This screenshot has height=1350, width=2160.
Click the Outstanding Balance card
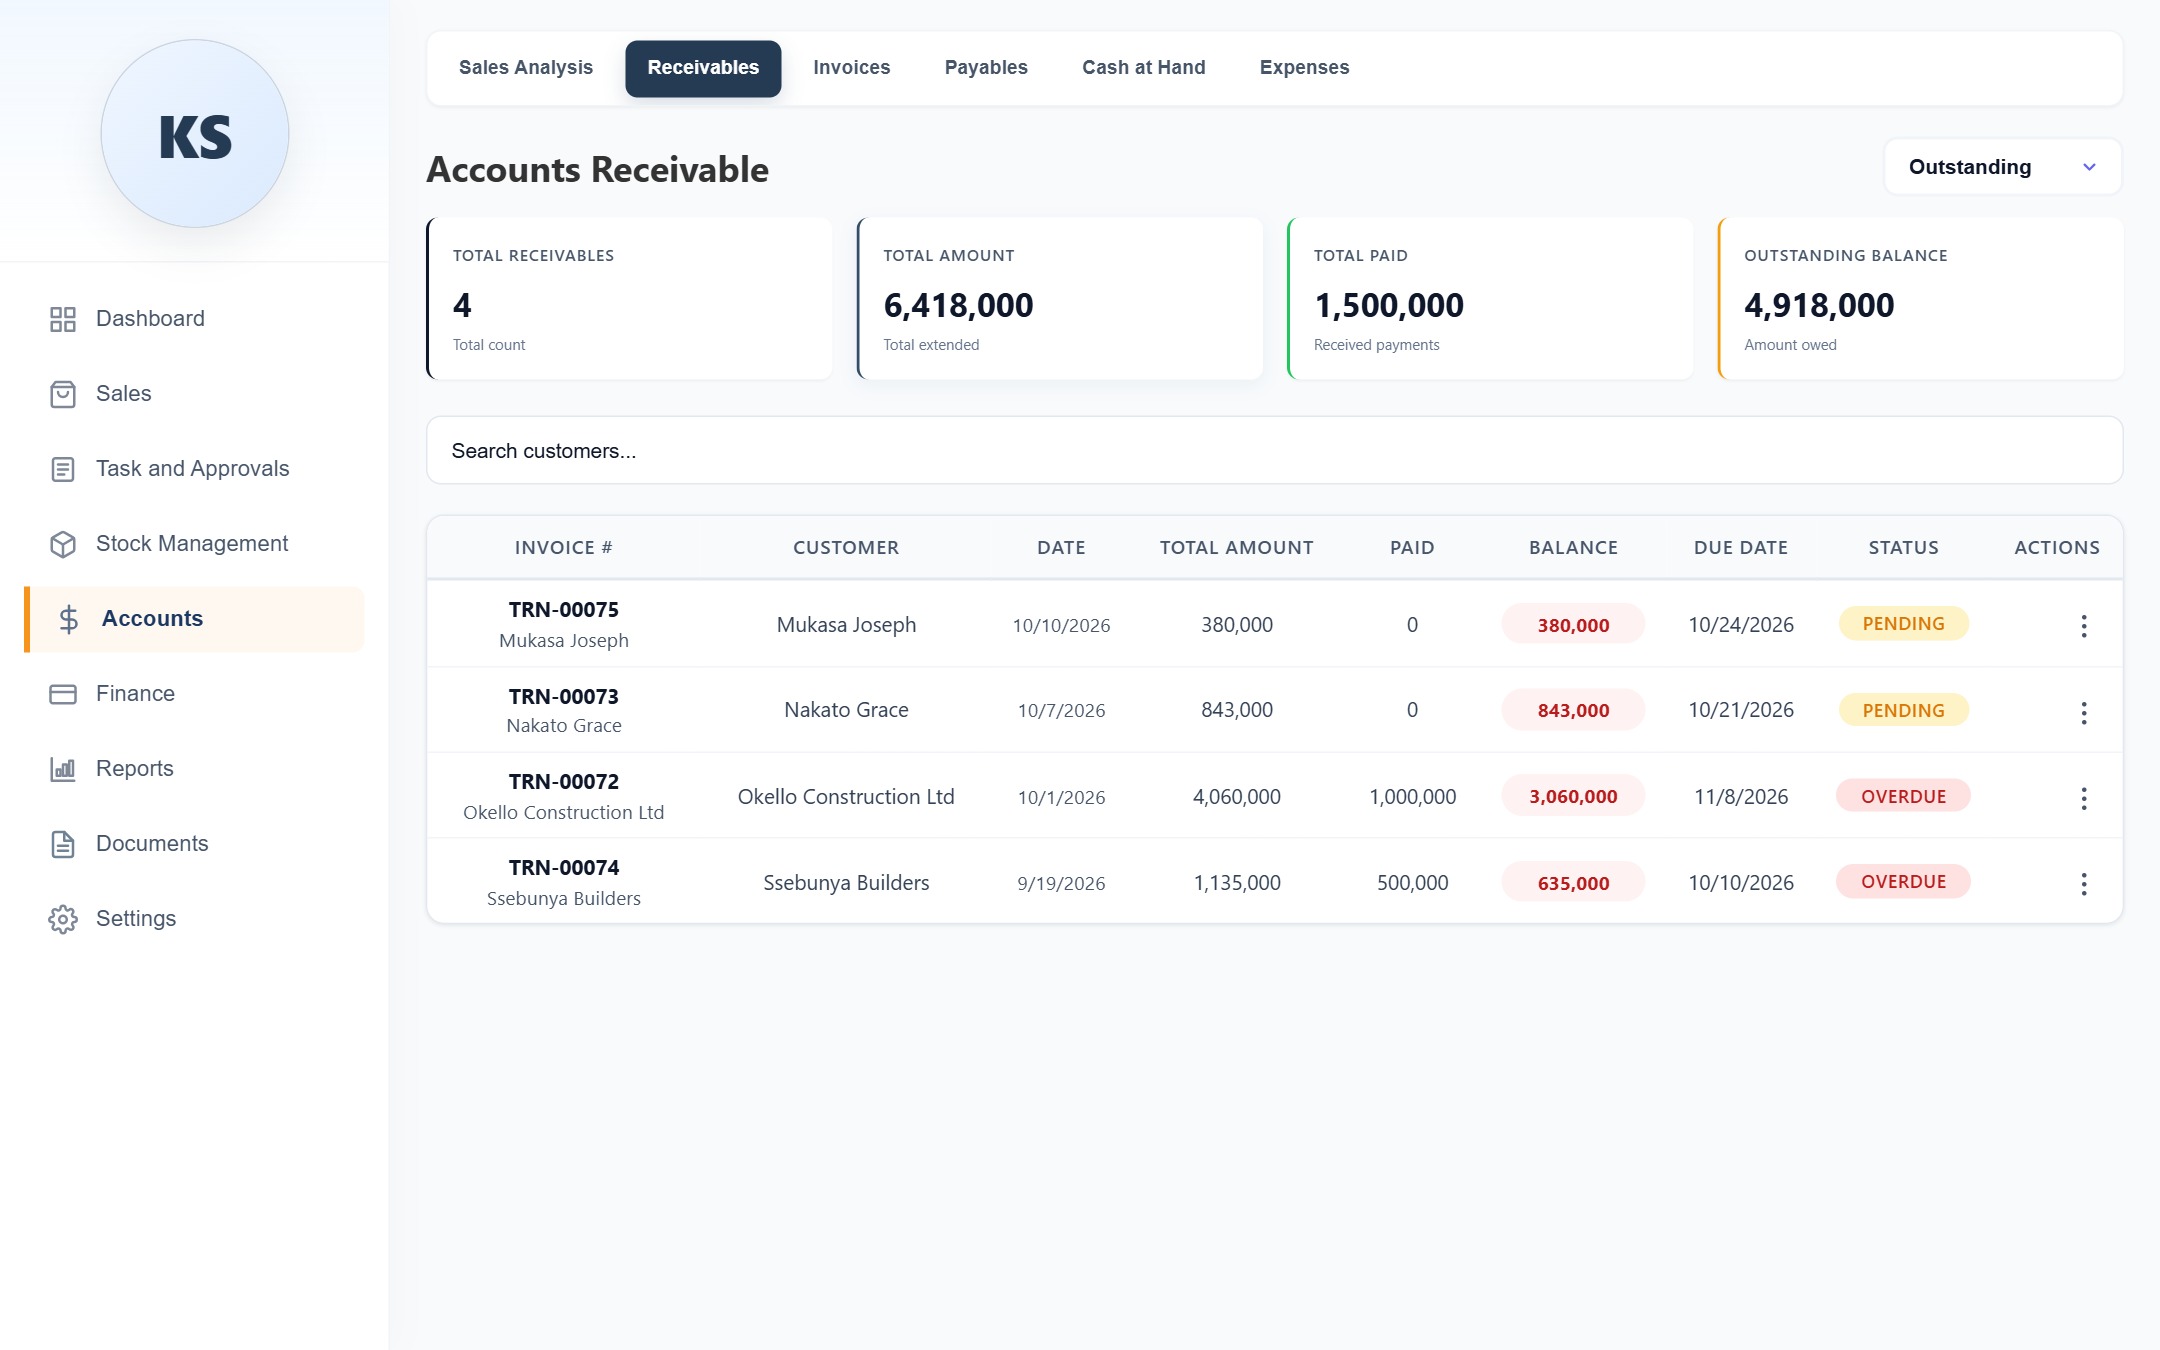1921,299
